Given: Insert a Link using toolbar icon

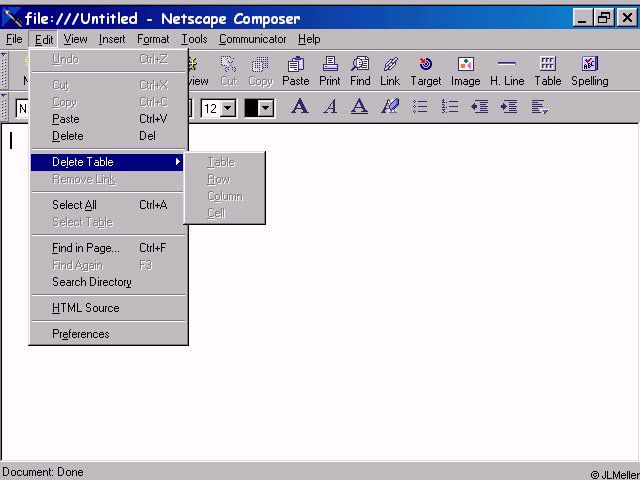Looking at the screenshot, I should click(x=390, y=71).
